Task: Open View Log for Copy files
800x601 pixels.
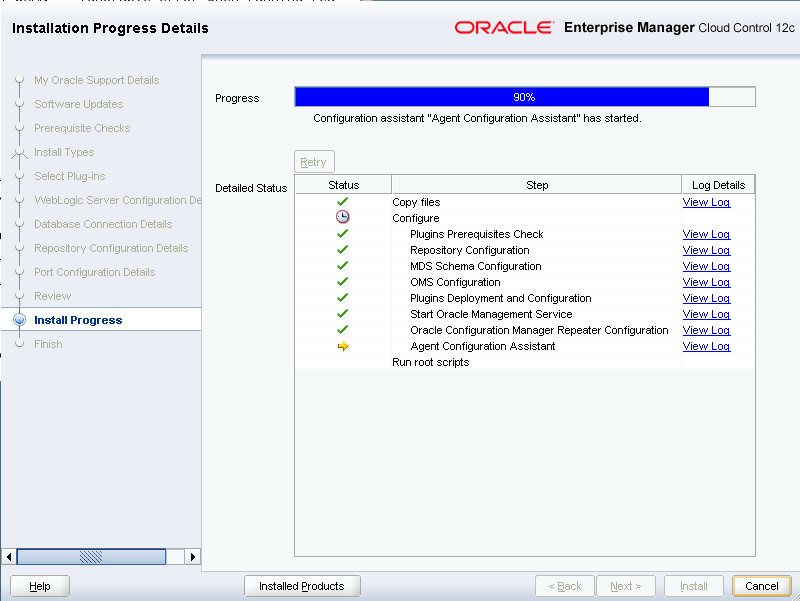Action: (x=706, y=202)
